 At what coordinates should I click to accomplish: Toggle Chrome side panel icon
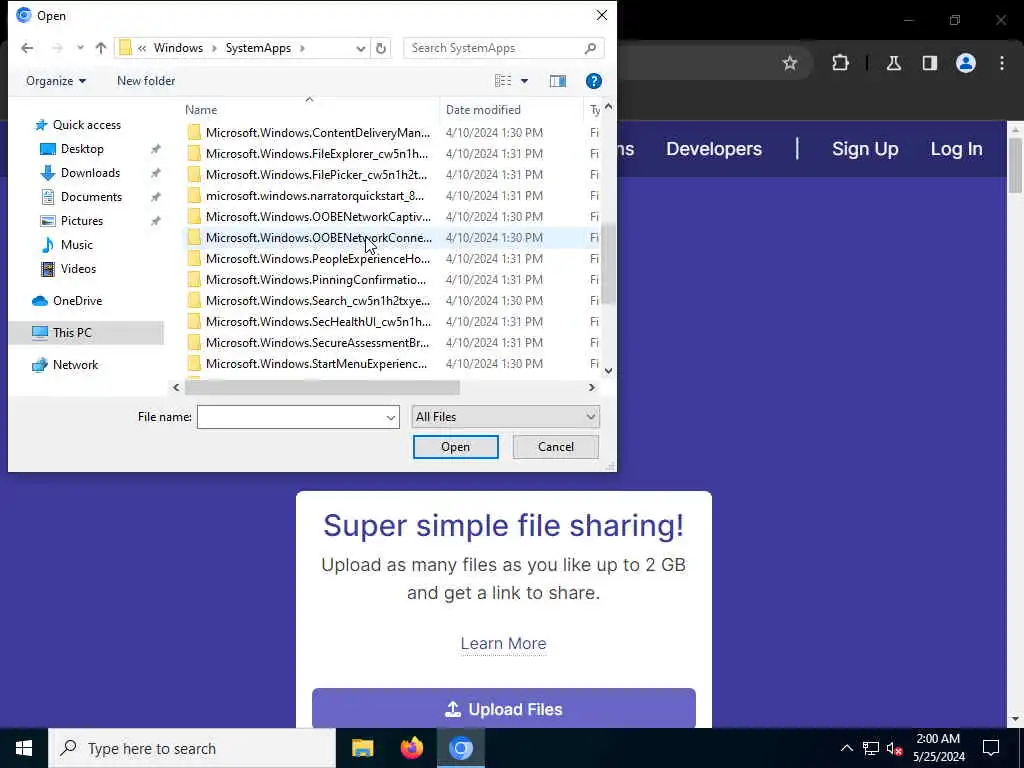(929, 63)
